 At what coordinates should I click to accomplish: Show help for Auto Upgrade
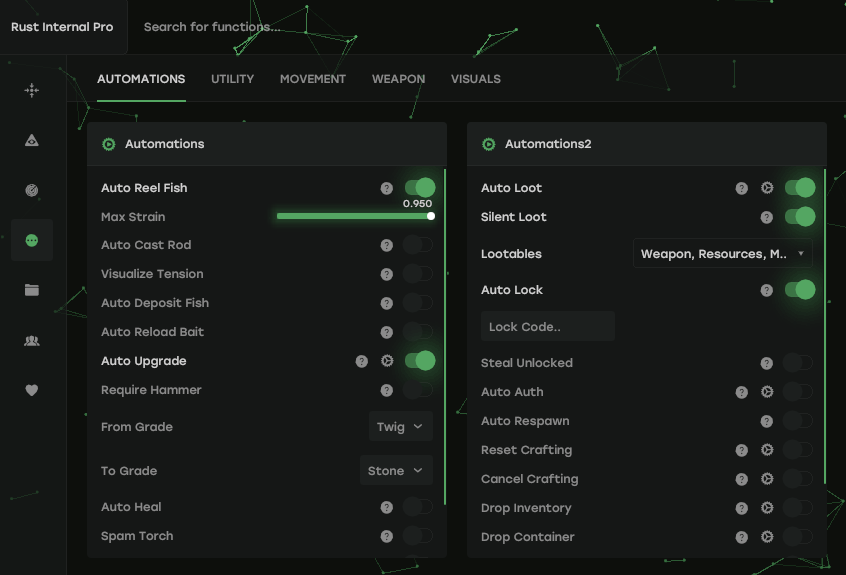coord(361,361)
